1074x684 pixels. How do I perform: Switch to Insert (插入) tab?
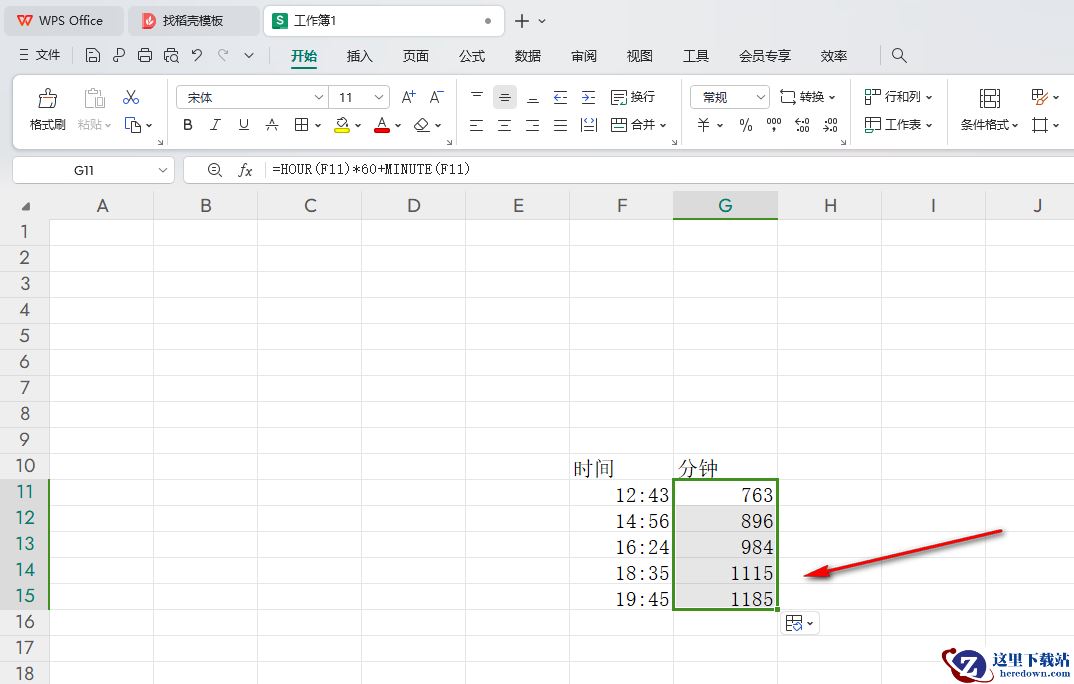pyautogui.click(x=360, y=56)
